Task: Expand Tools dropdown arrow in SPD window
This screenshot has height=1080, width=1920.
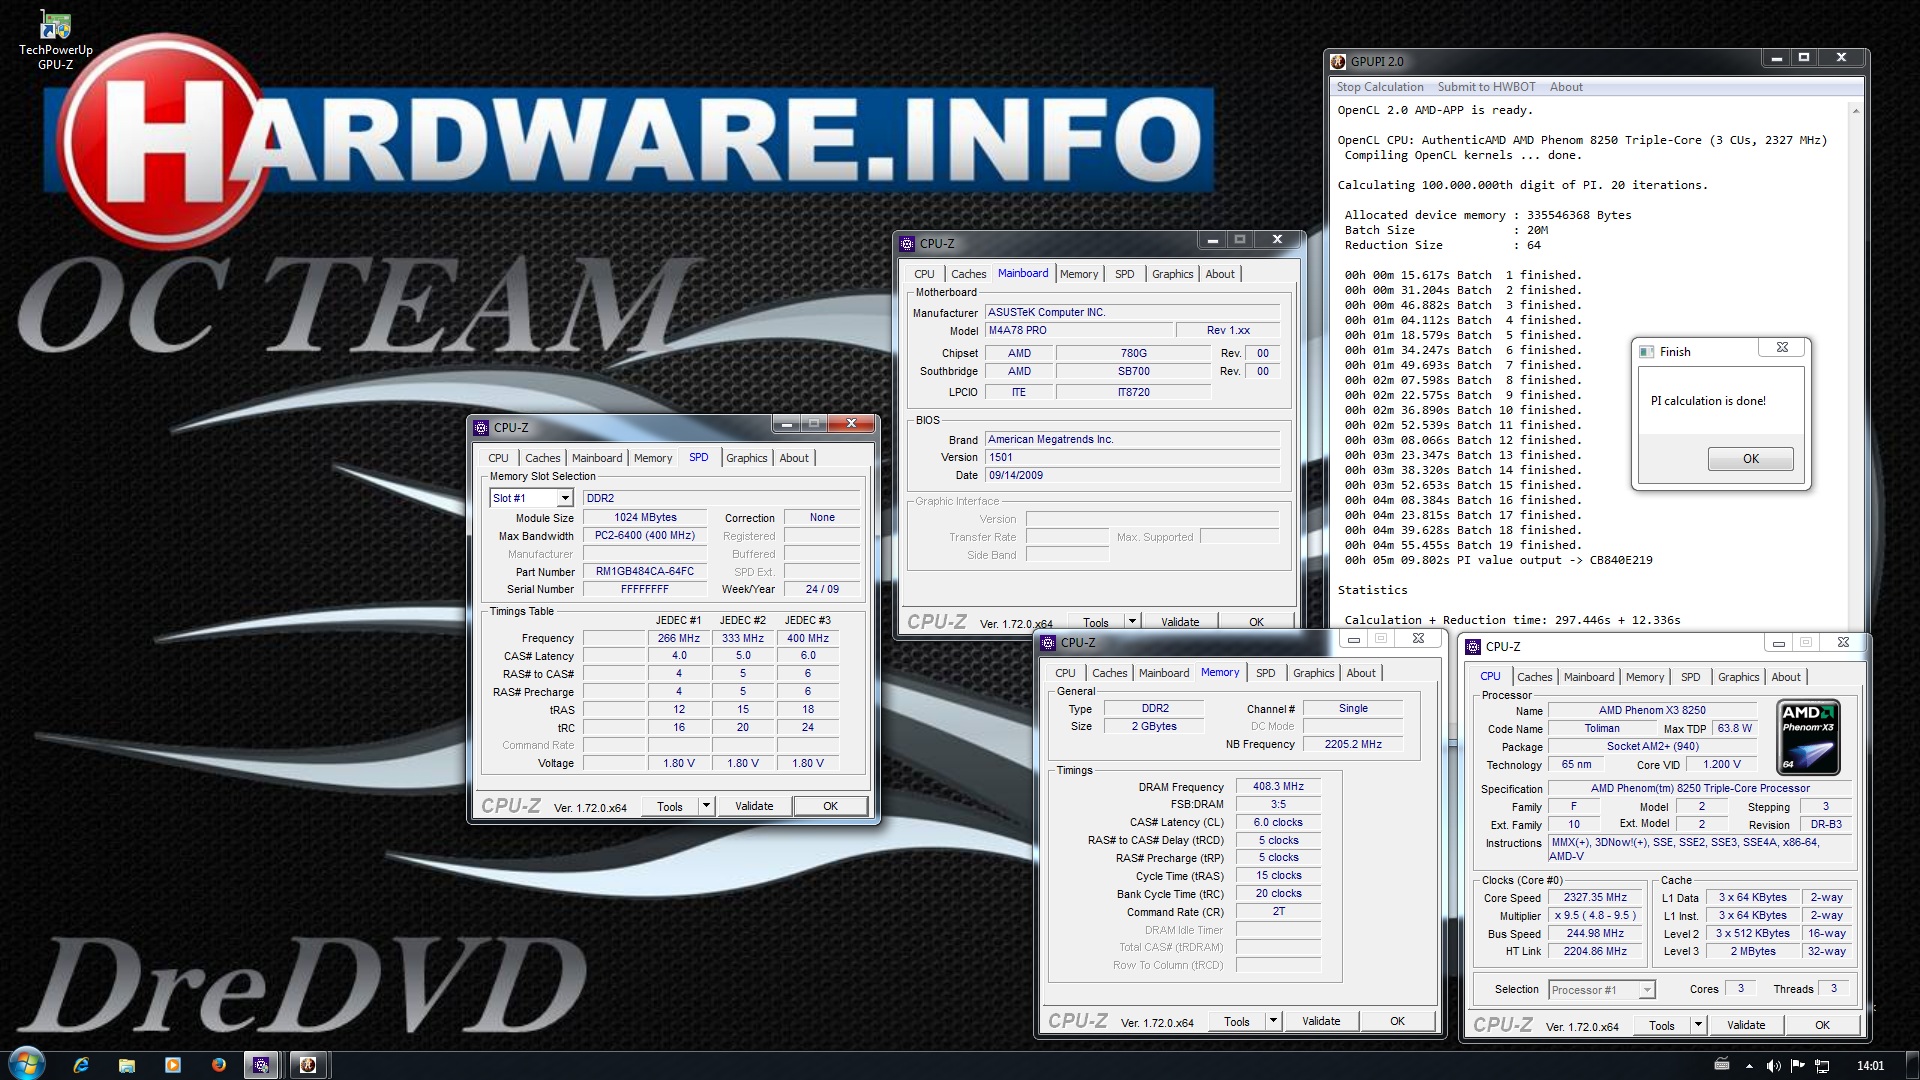Action: (x=706, y=806)
